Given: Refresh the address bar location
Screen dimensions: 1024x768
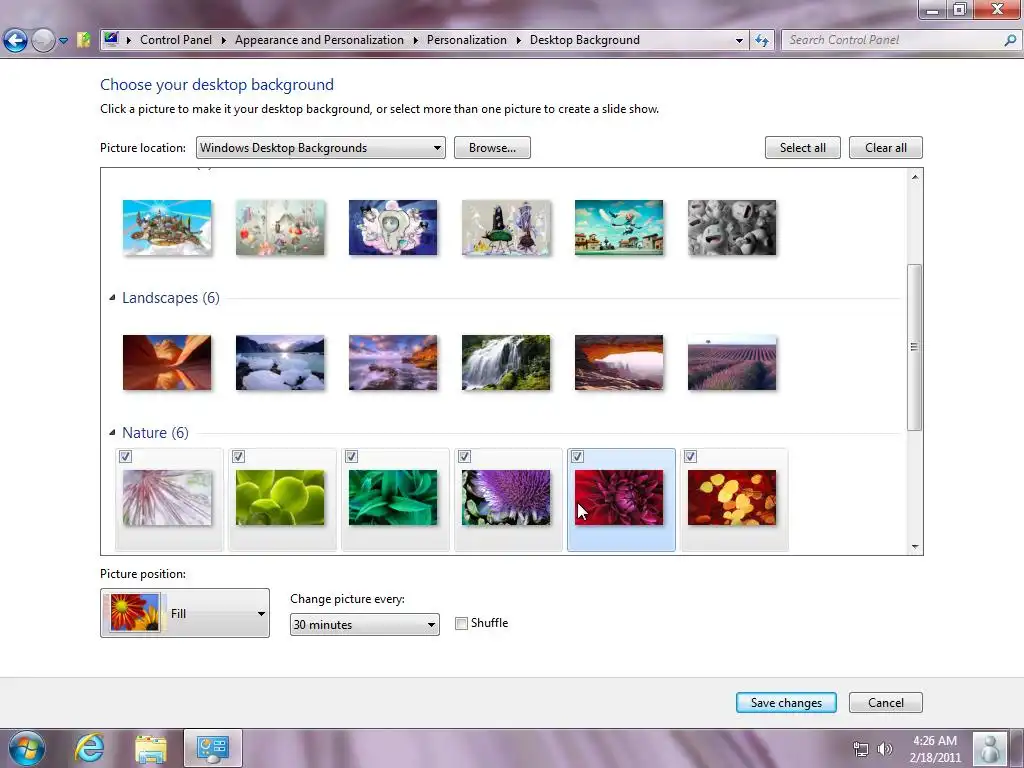Looking at the screenshot, I should pyautogui.click(x=761, y=40).
